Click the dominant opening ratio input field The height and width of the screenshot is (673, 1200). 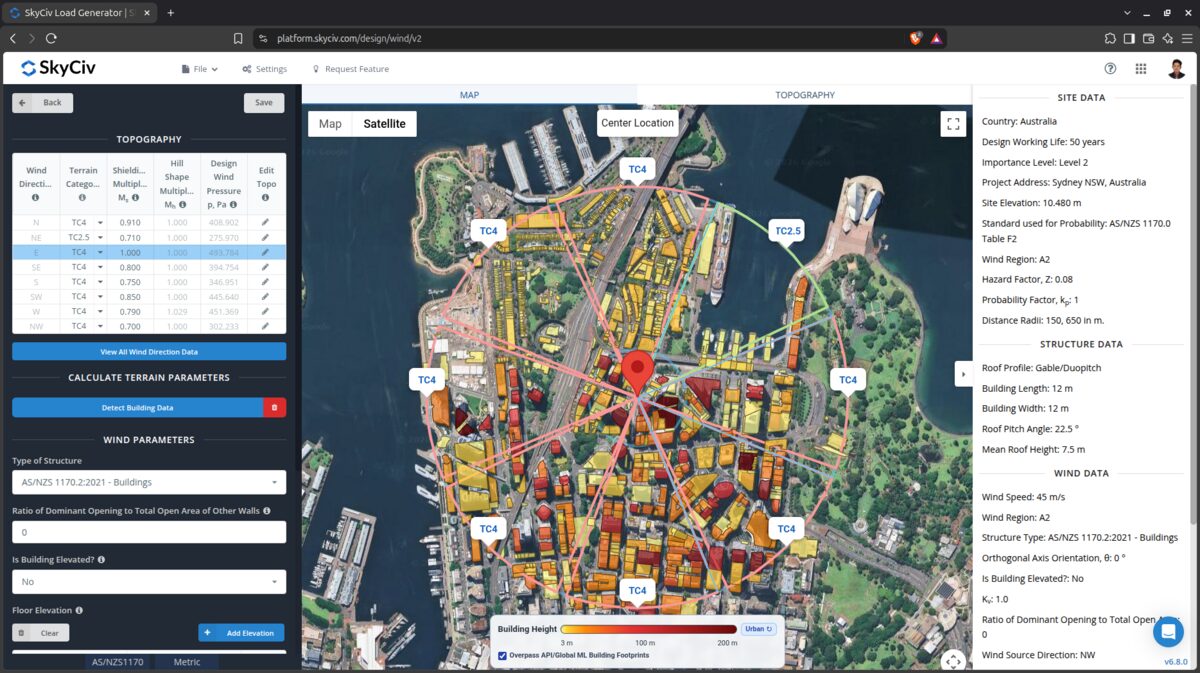149,532
